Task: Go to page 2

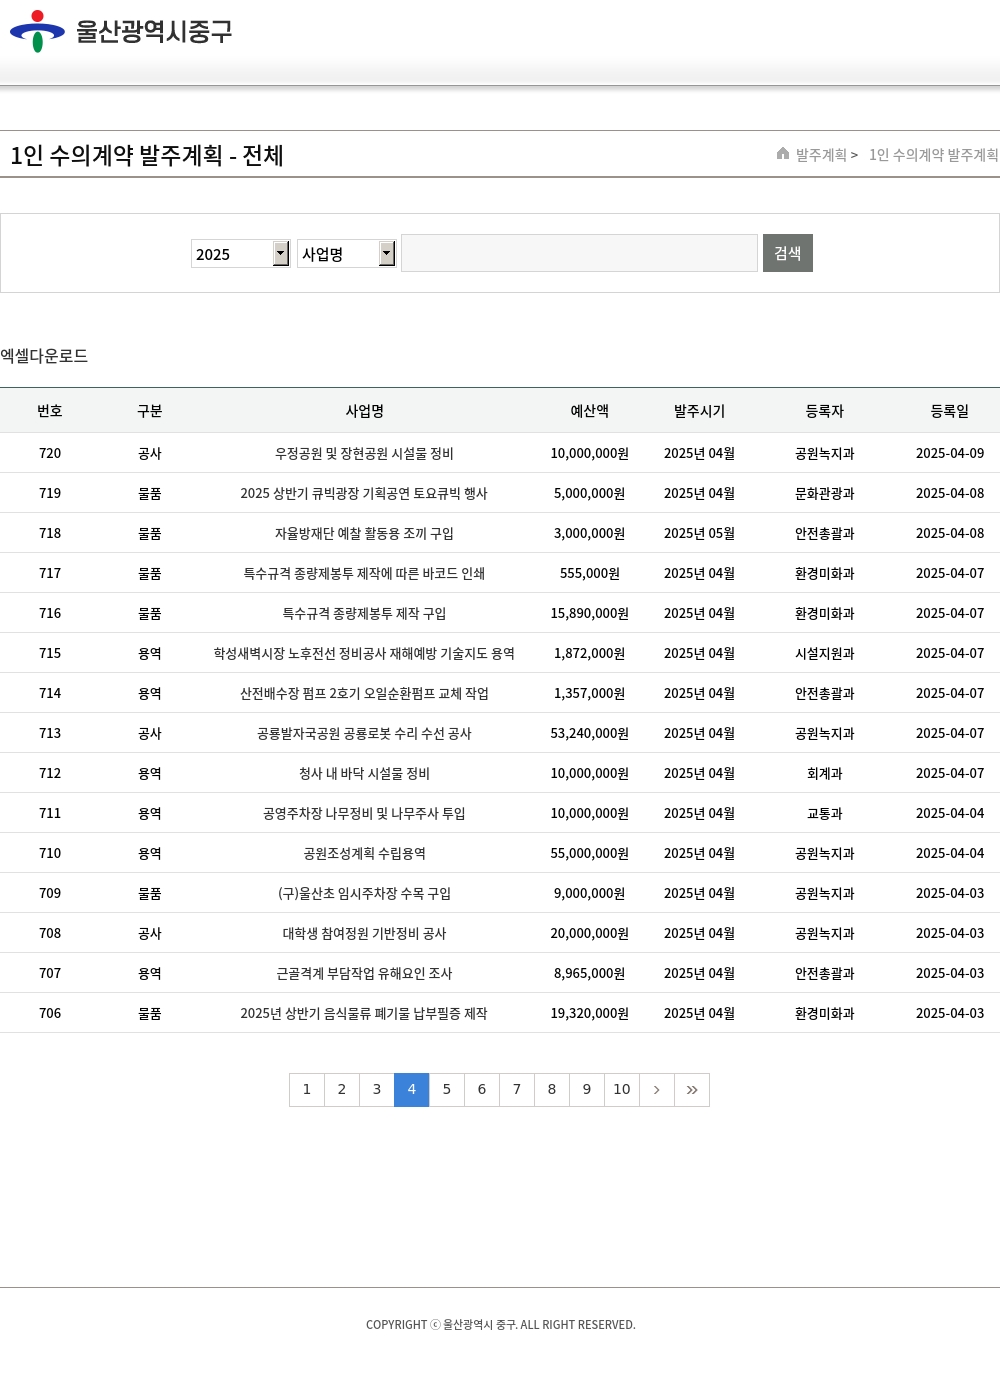Action: 342,1090
